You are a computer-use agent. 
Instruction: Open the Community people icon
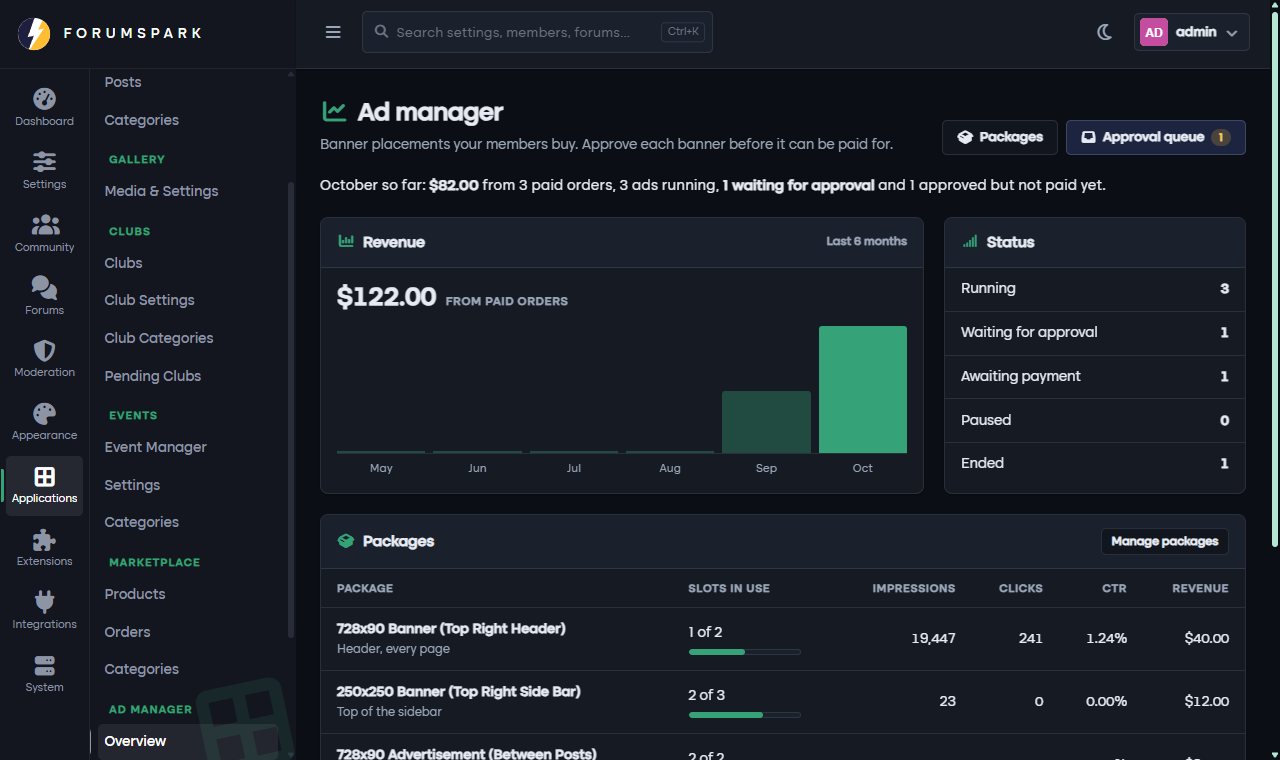click(x=44, y=225)
